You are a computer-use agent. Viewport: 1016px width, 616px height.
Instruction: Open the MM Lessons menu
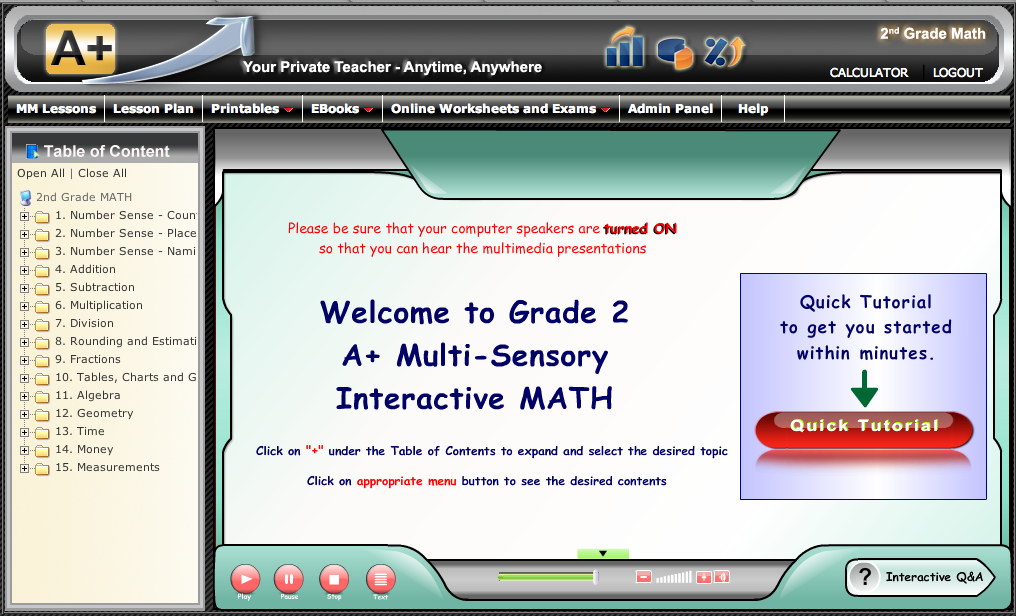pos(56,108)
